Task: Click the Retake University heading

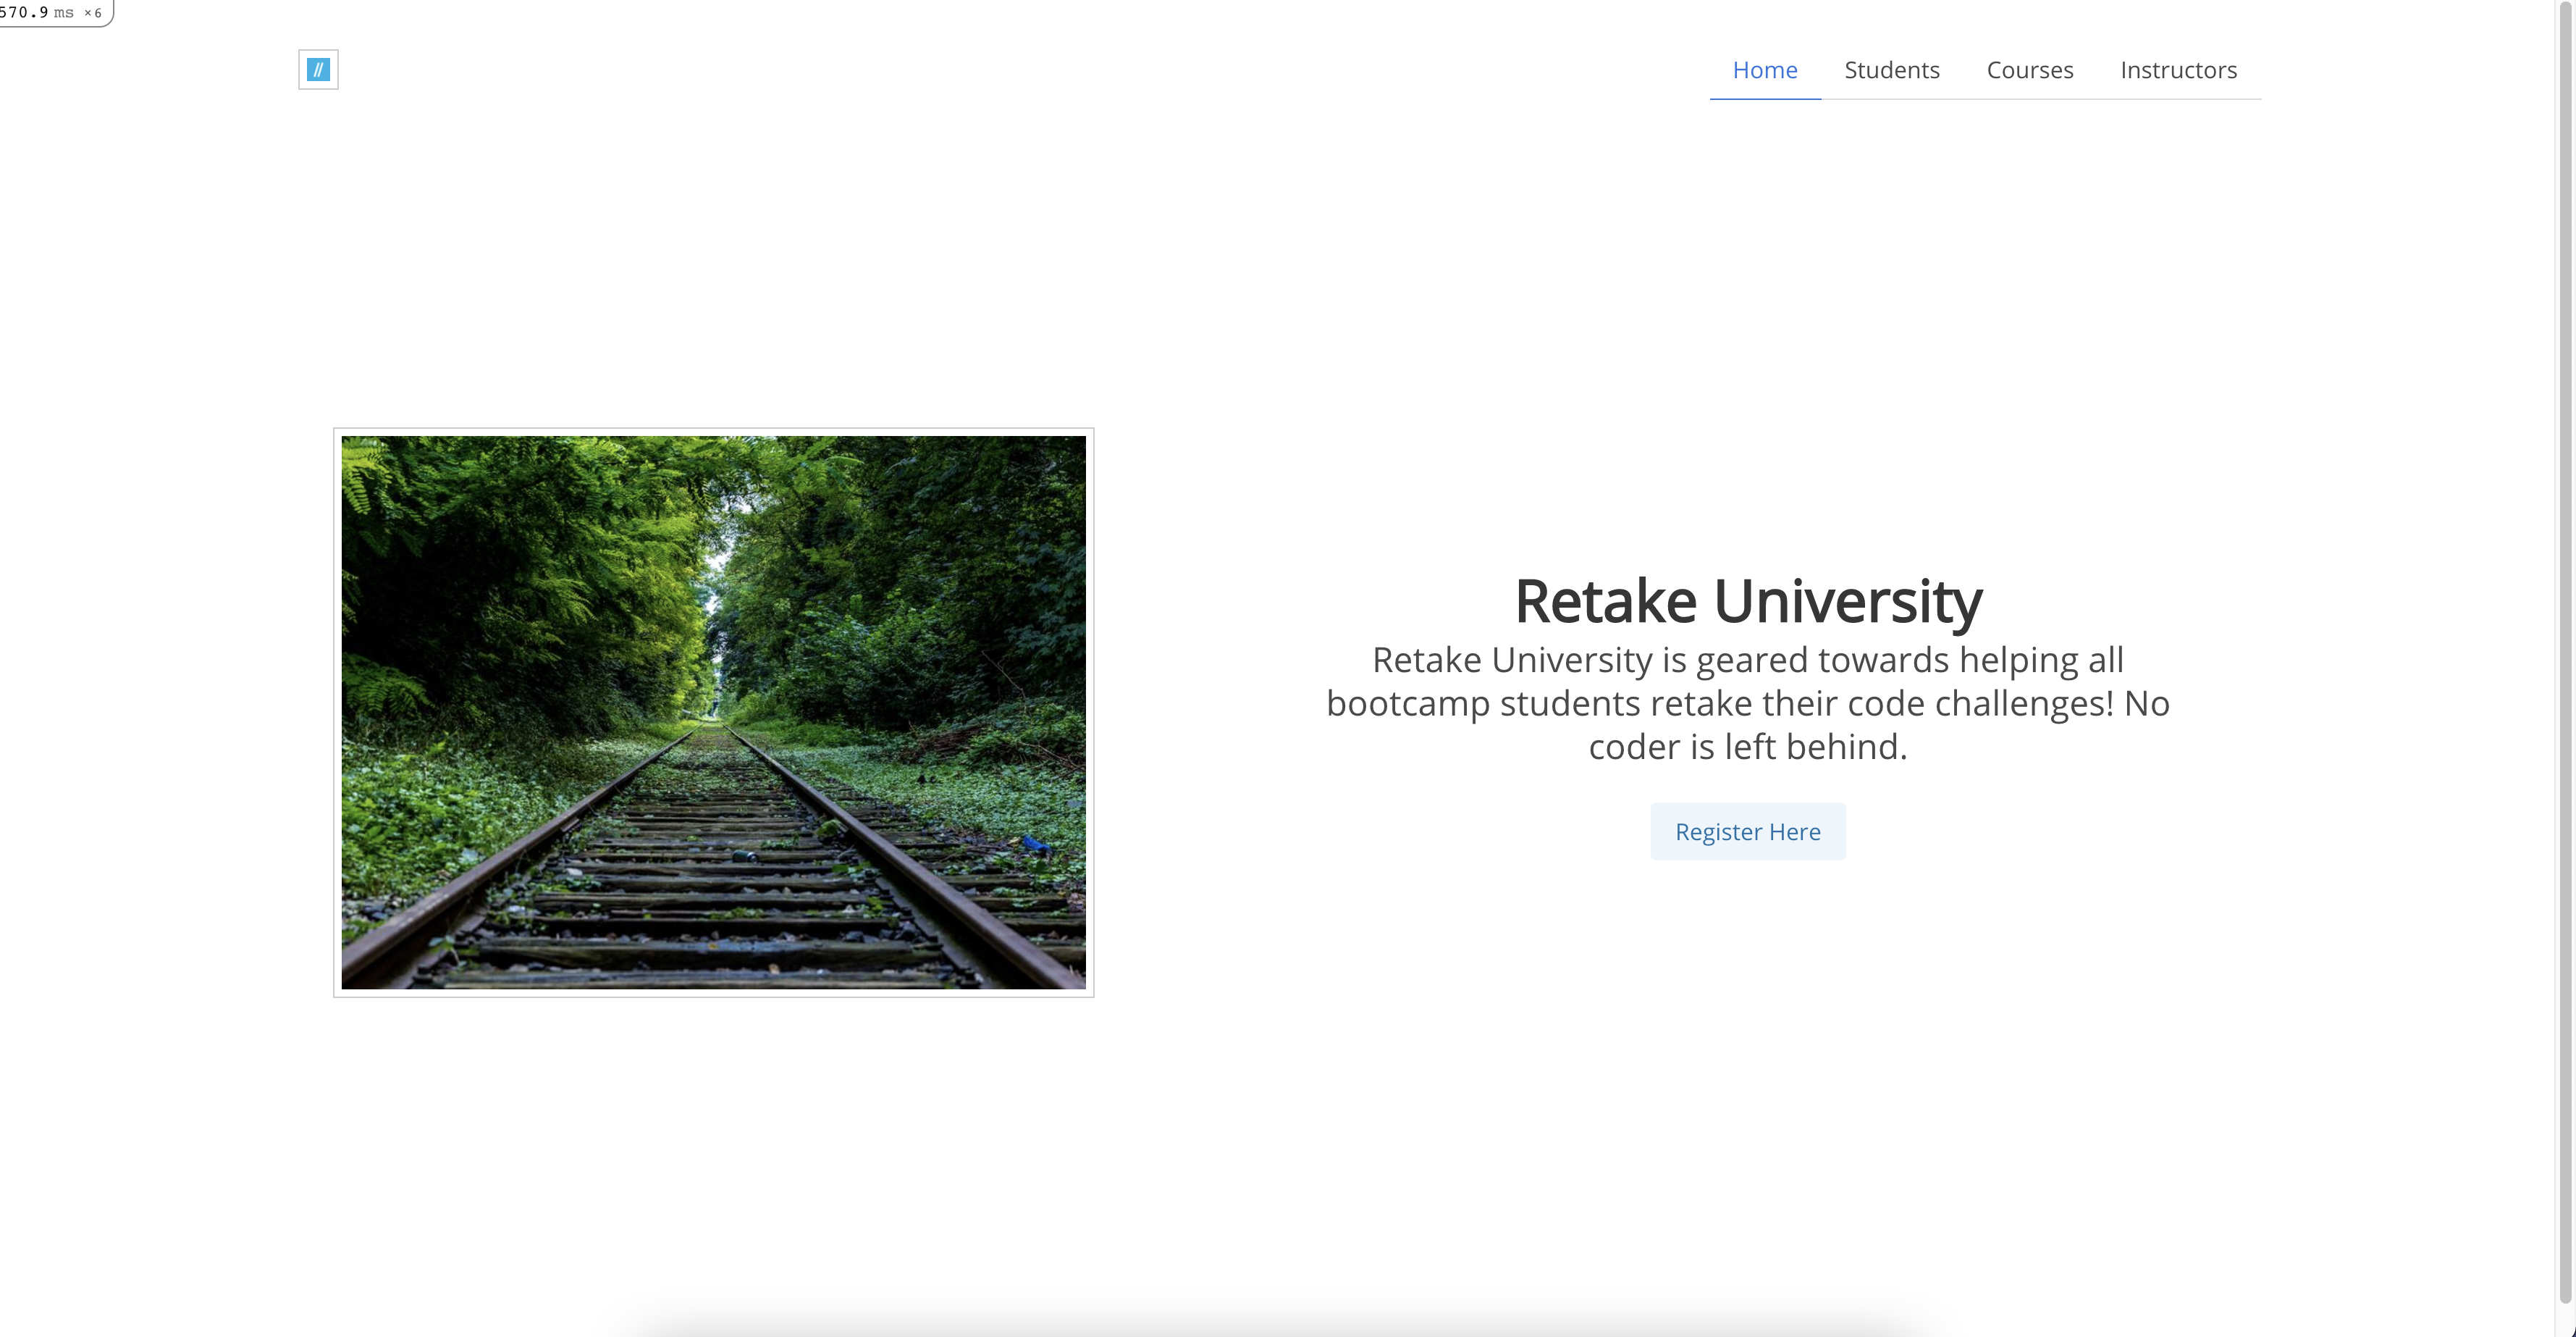Action: tap(1748, 598)
